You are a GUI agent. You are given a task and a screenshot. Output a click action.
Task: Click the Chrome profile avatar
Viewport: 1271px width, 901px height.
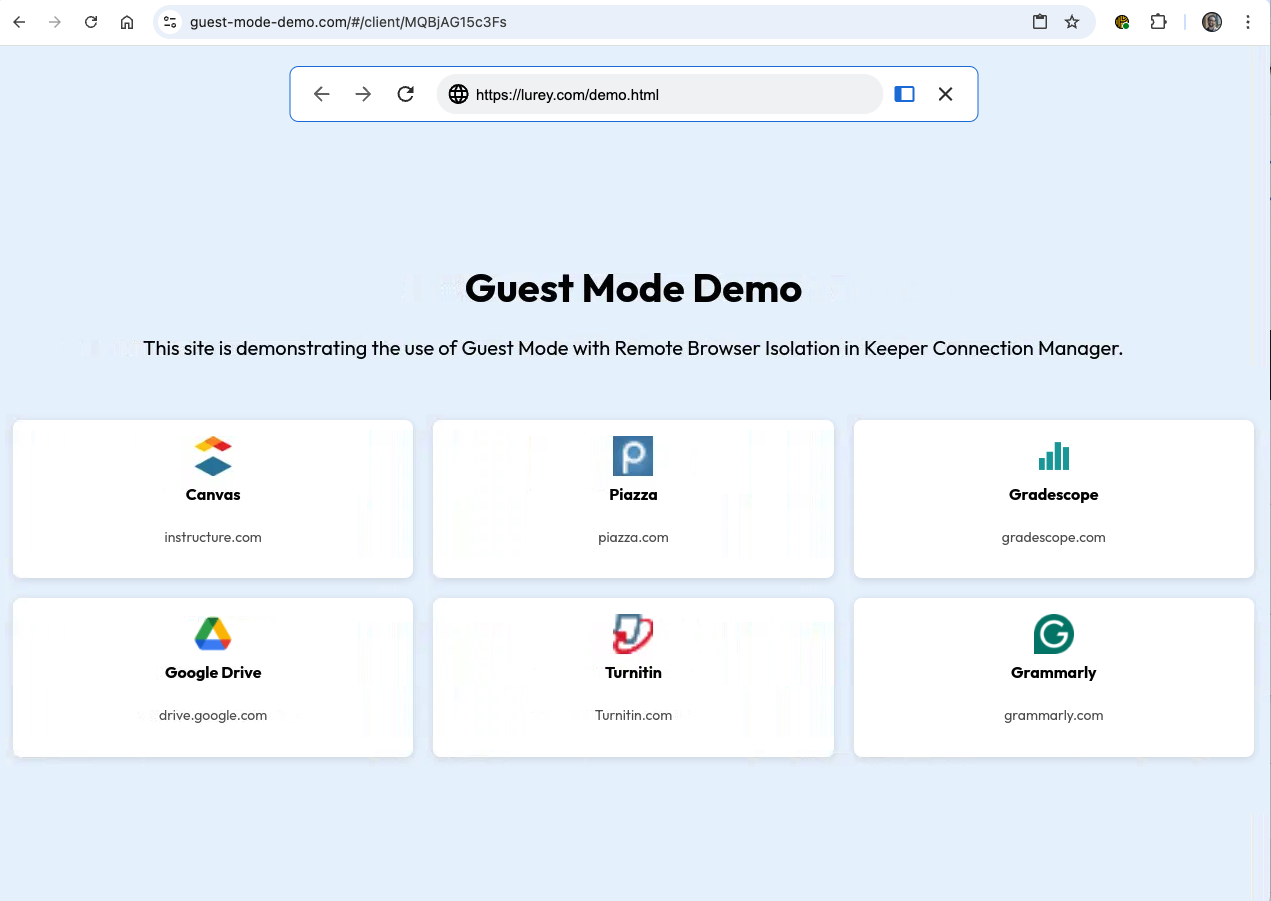click(x=1212, y=22)
